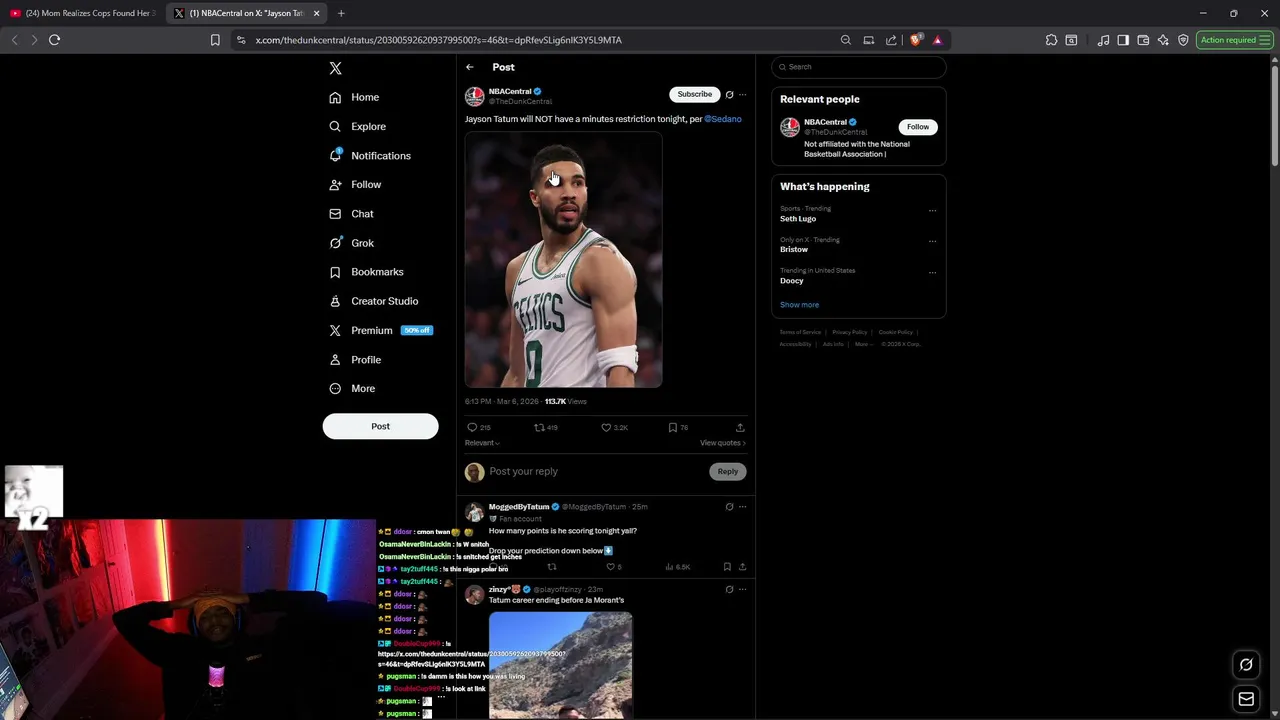View 6.5K views analytics on reply

point(678,567)
